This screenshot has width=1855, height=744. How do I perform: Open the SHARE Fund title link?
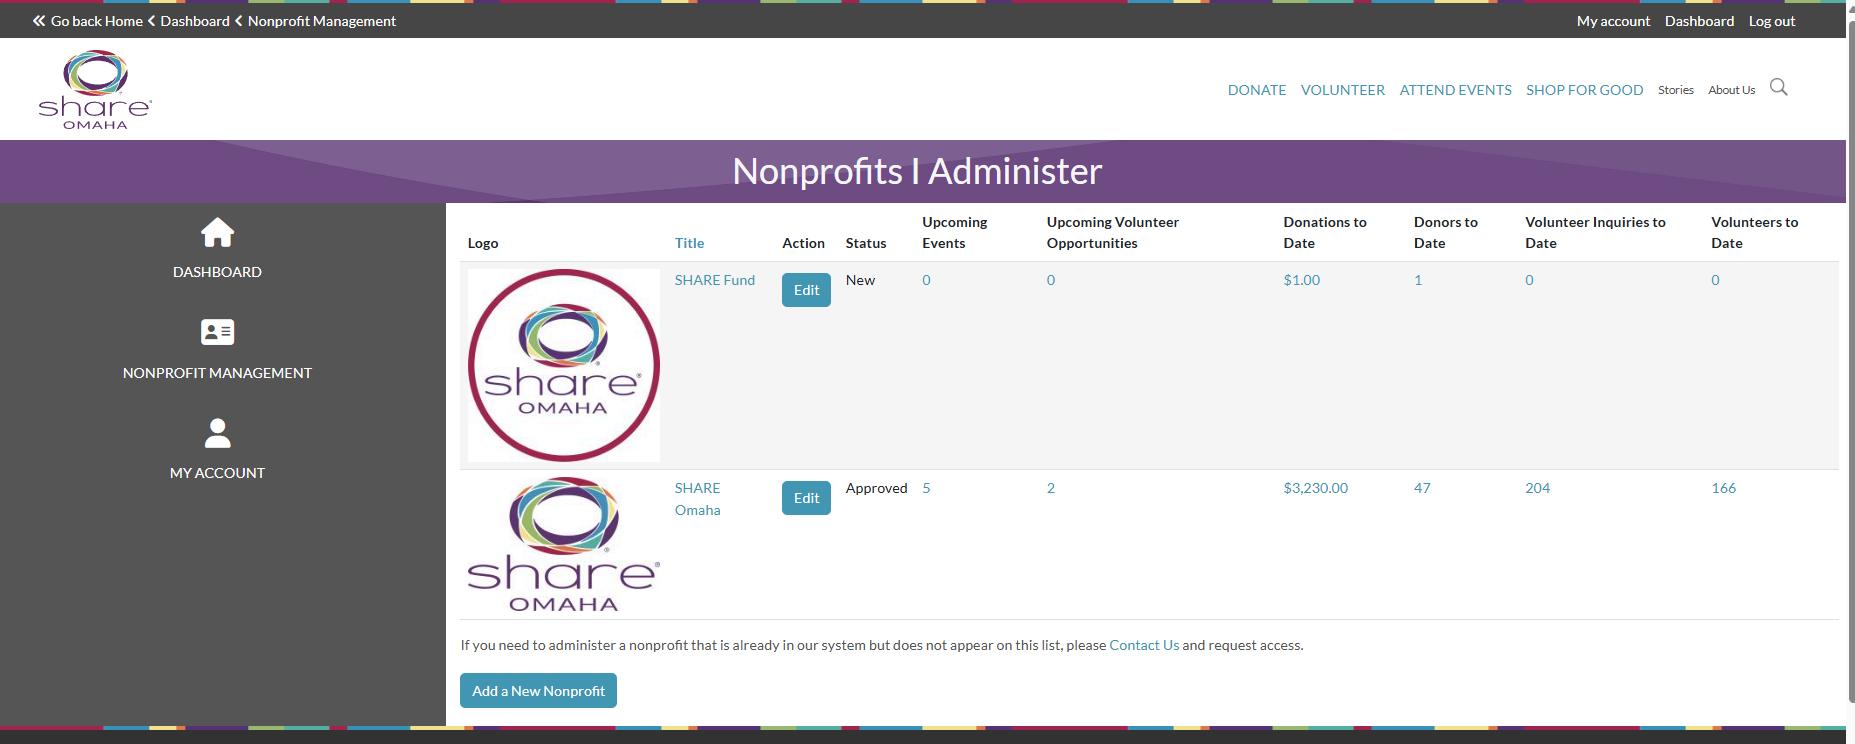[715, 280]
